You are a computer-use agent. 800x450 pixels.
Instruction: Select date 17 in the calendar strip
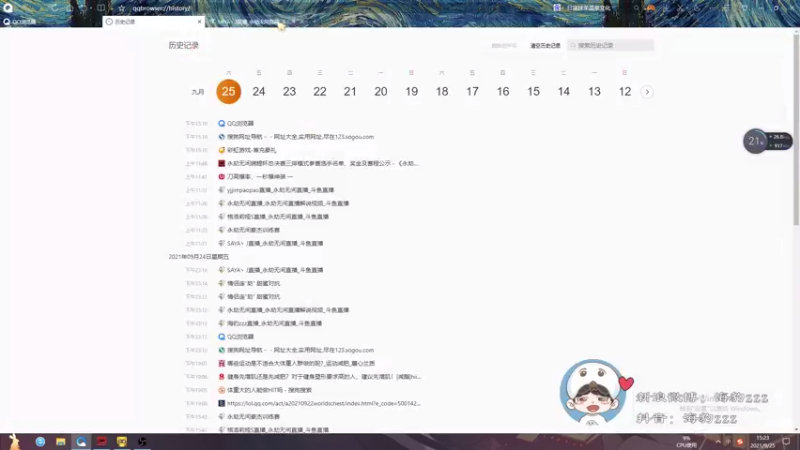click(472, 92)
